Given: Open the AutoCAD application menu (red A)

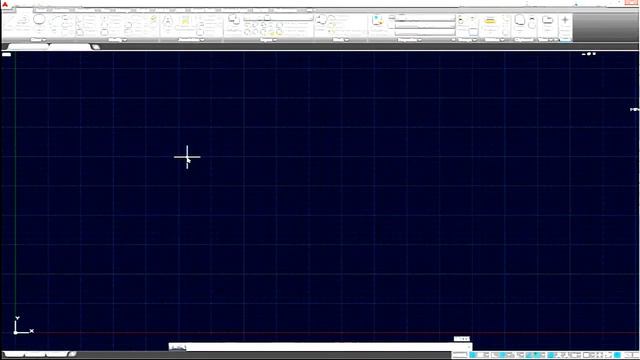Looking at the screenshot, I should [5, 4].
